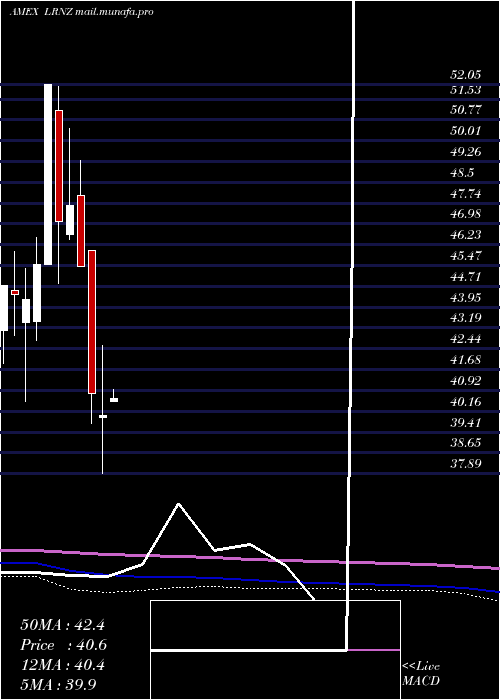The height and width of the screenshot is (700, 500).
Task: Click the 50MA : 42.4 readout
Action: 62,625
